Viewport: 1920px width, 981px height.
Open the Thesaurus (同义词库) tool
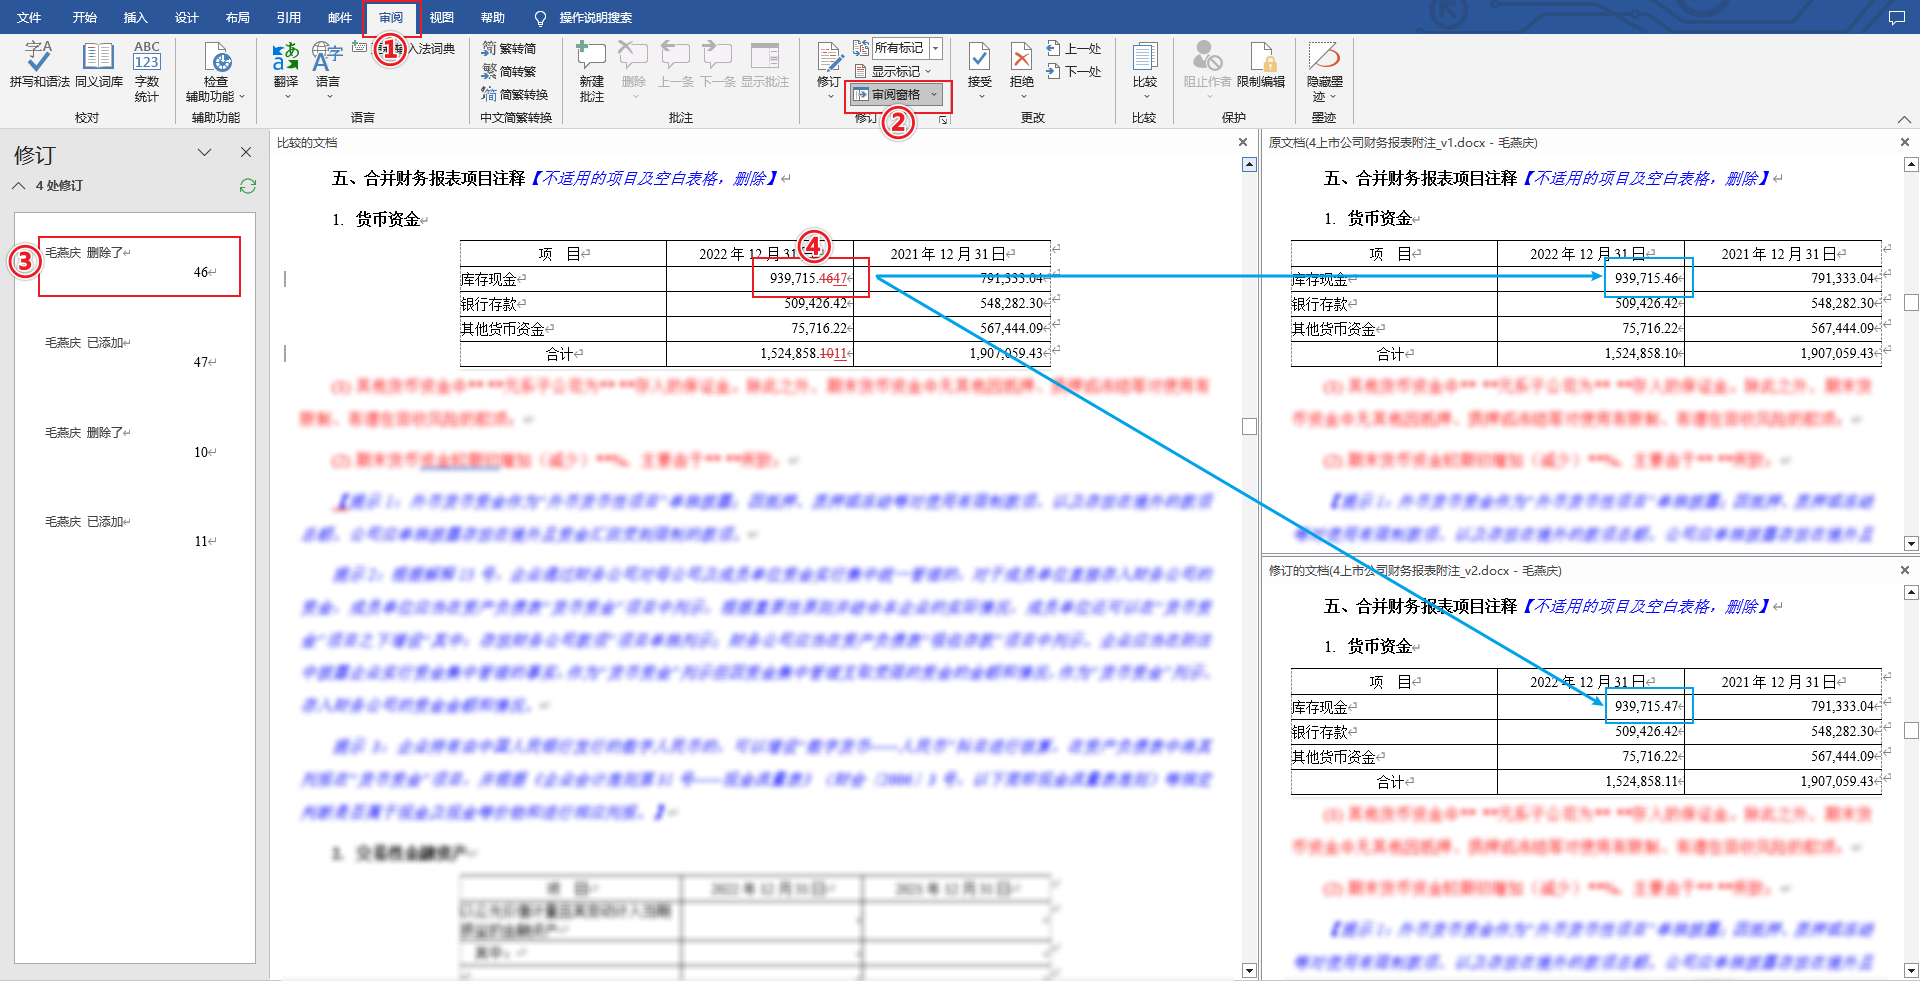point(98,64)
